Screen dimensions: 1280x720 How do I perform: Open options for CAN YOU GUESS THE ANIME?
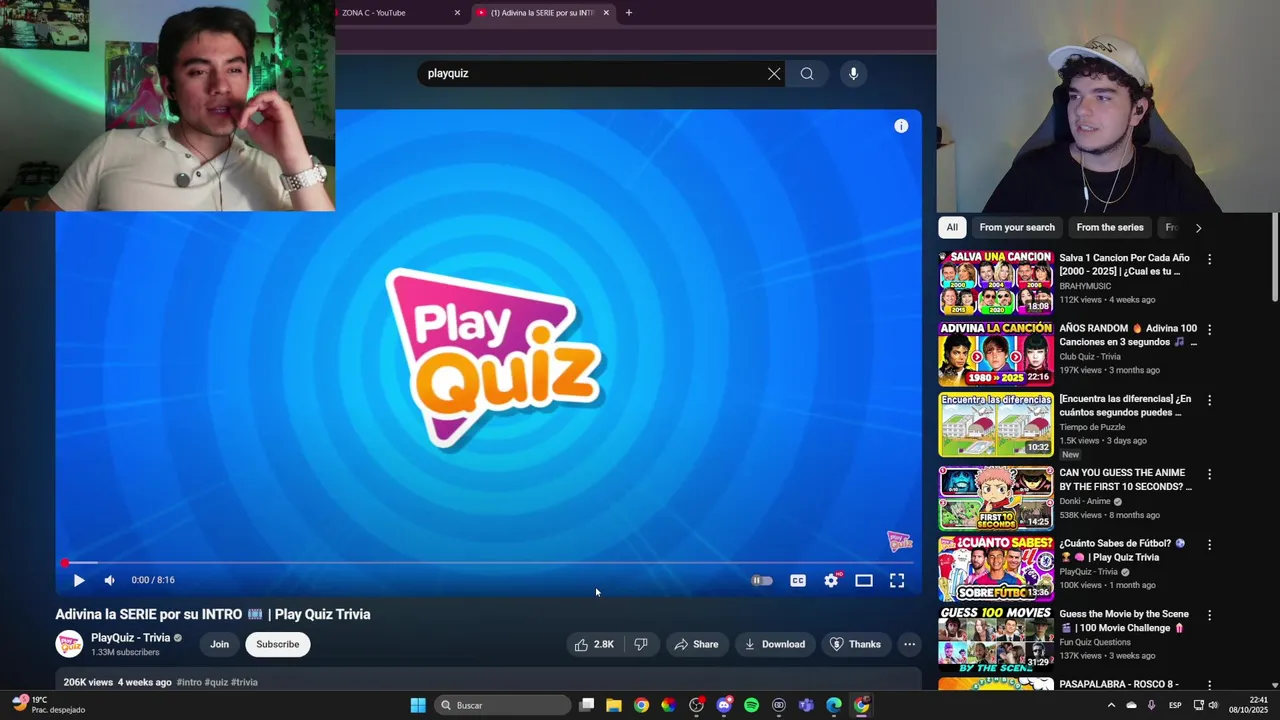(x=1209, y=474)
